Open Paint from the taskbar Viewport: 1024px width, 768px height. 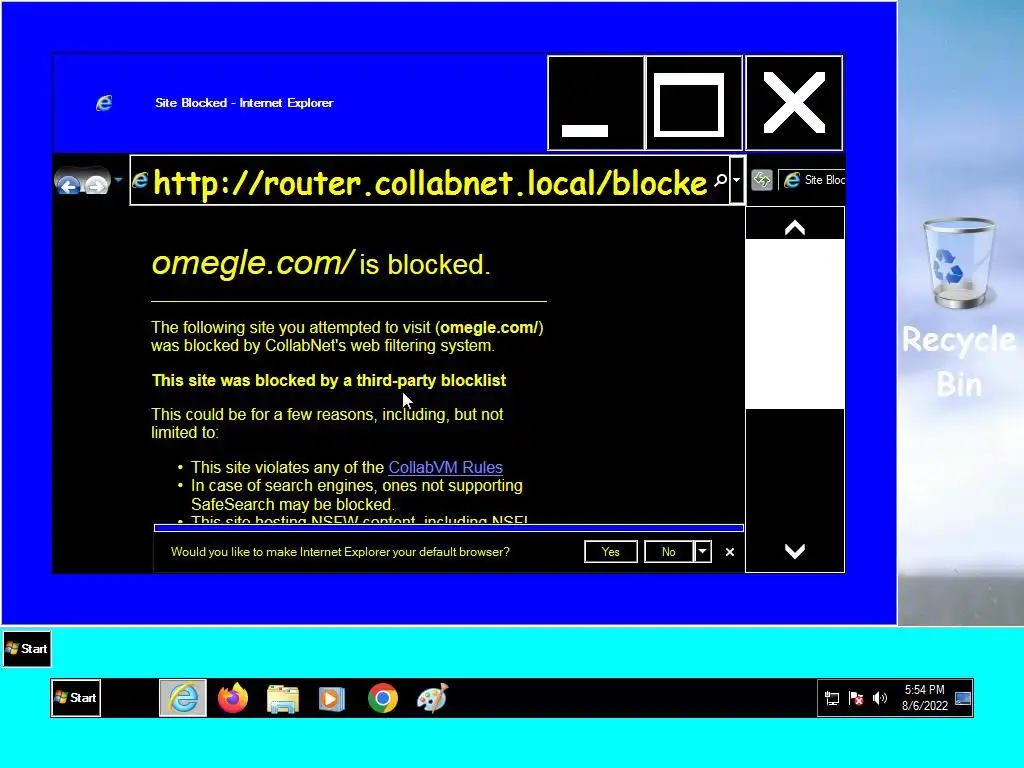tap(432, 698)
